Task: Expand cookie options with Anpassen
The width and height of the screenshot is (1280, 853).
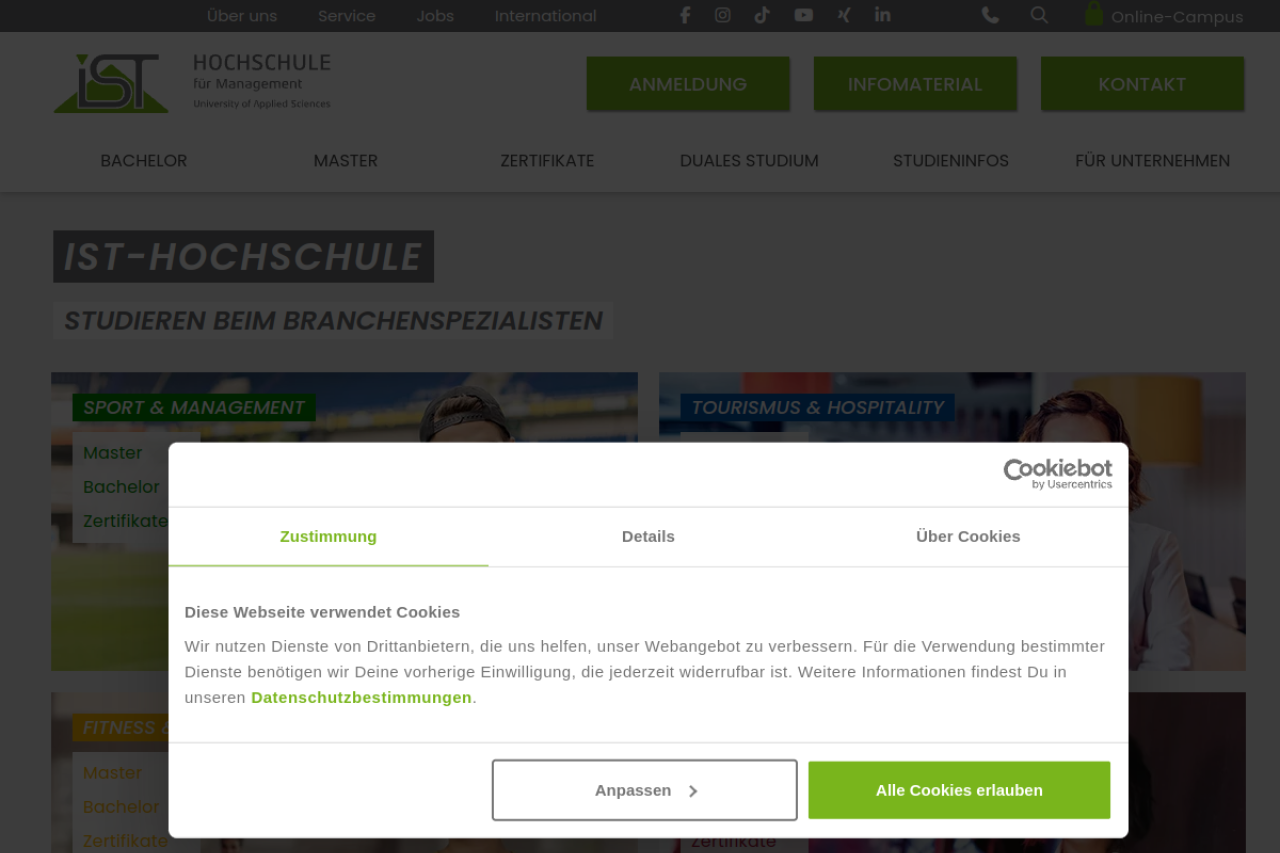Action: point(644,790)
